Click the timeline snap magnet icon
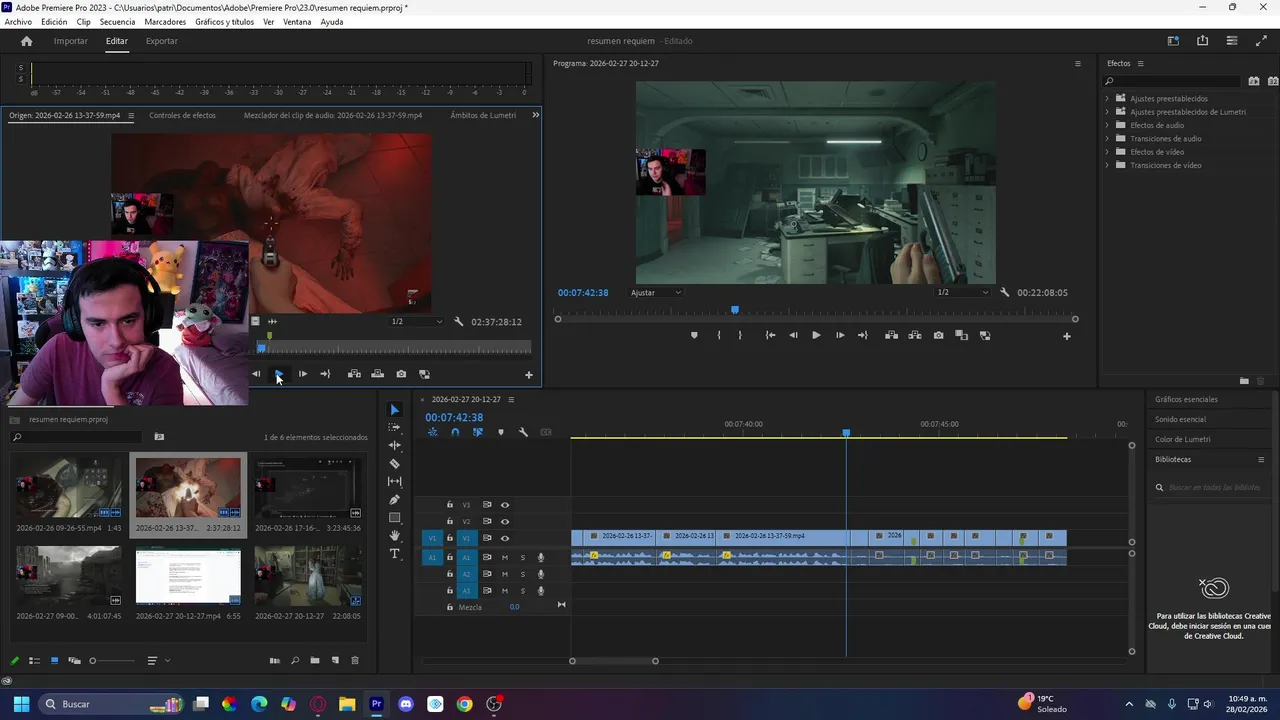 tap(455, 433)
